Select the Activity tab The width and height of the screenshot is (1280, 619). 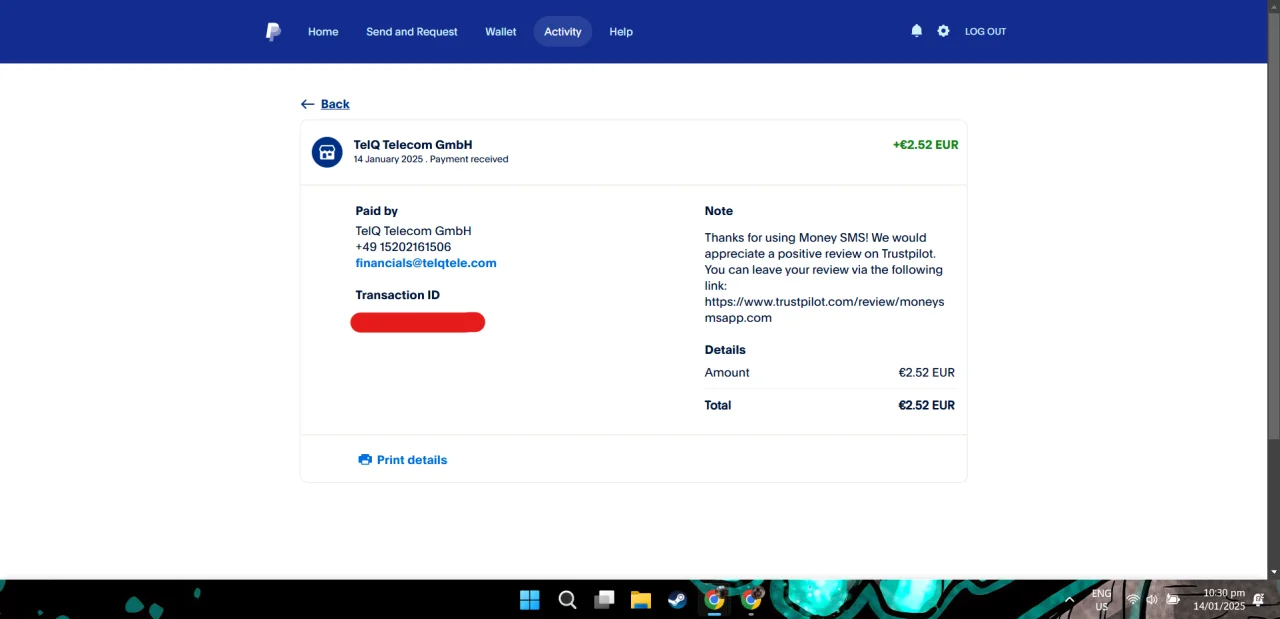click(563, 32)
